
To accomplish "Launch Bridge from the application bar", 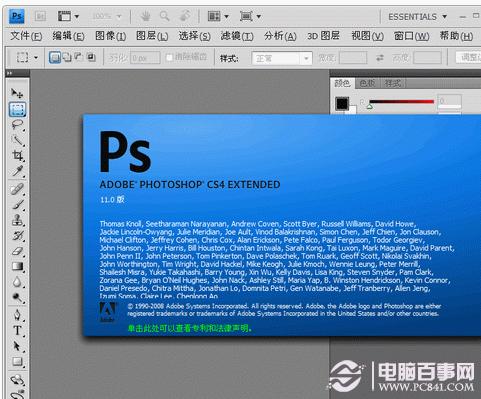I will 40,16.
